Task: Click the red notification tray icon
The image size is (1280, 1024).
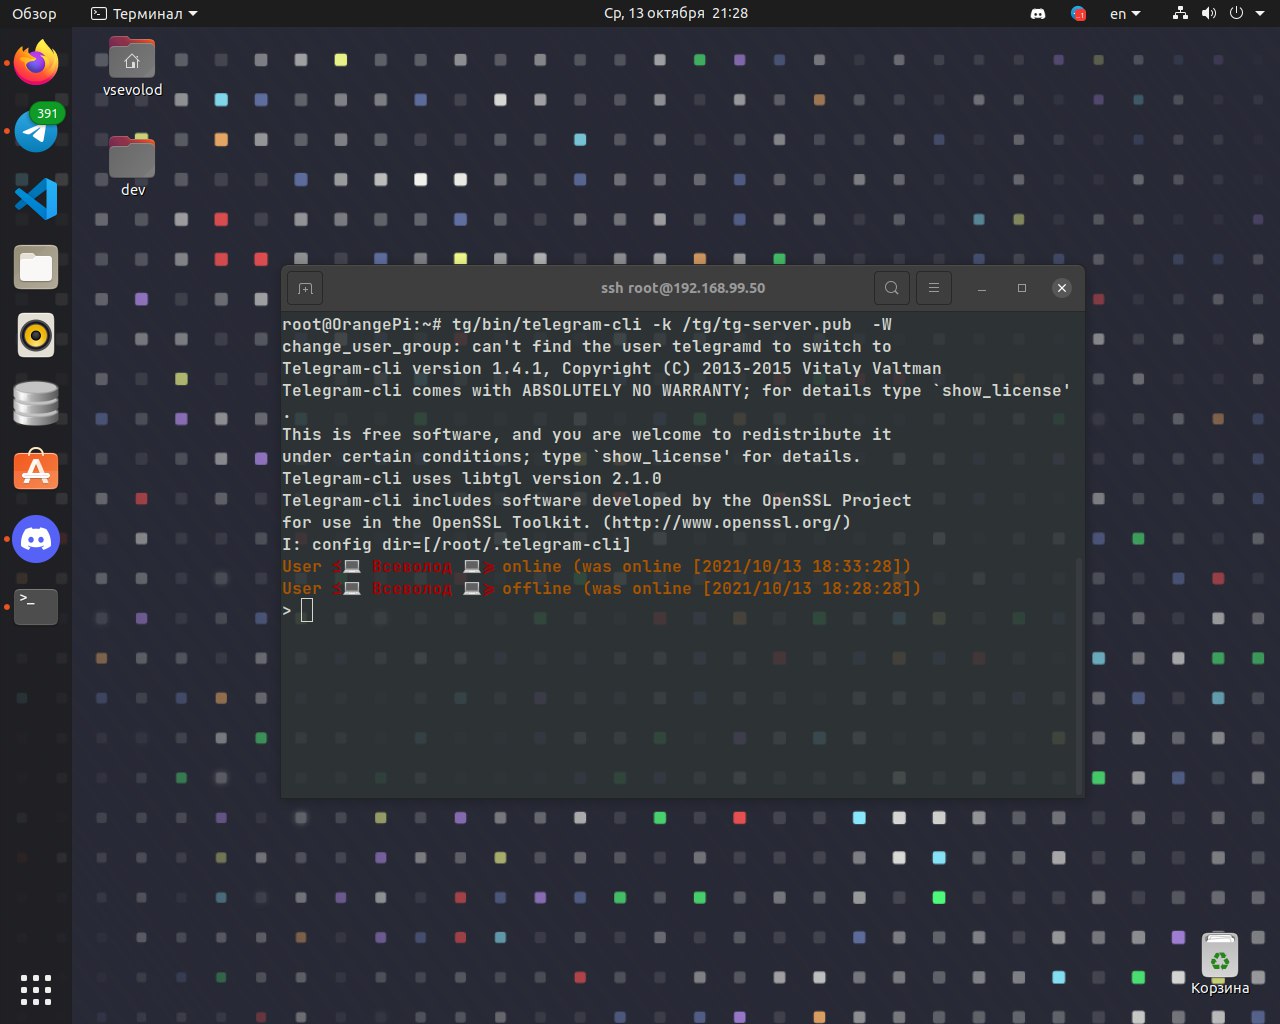Action: click(x=1078, y=14)
